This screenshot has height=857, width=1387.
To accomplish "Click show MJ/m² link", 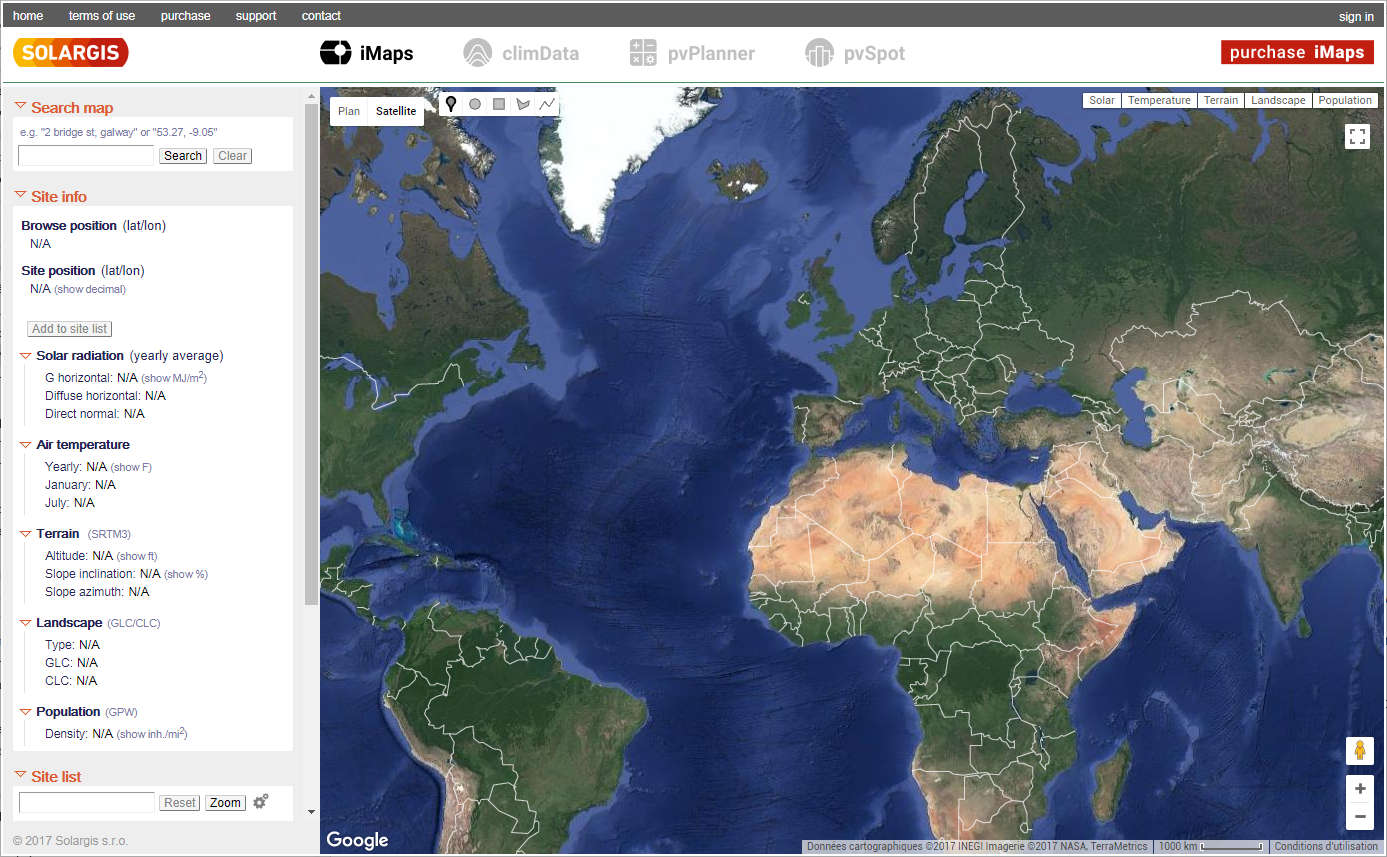I will (174, 378).
